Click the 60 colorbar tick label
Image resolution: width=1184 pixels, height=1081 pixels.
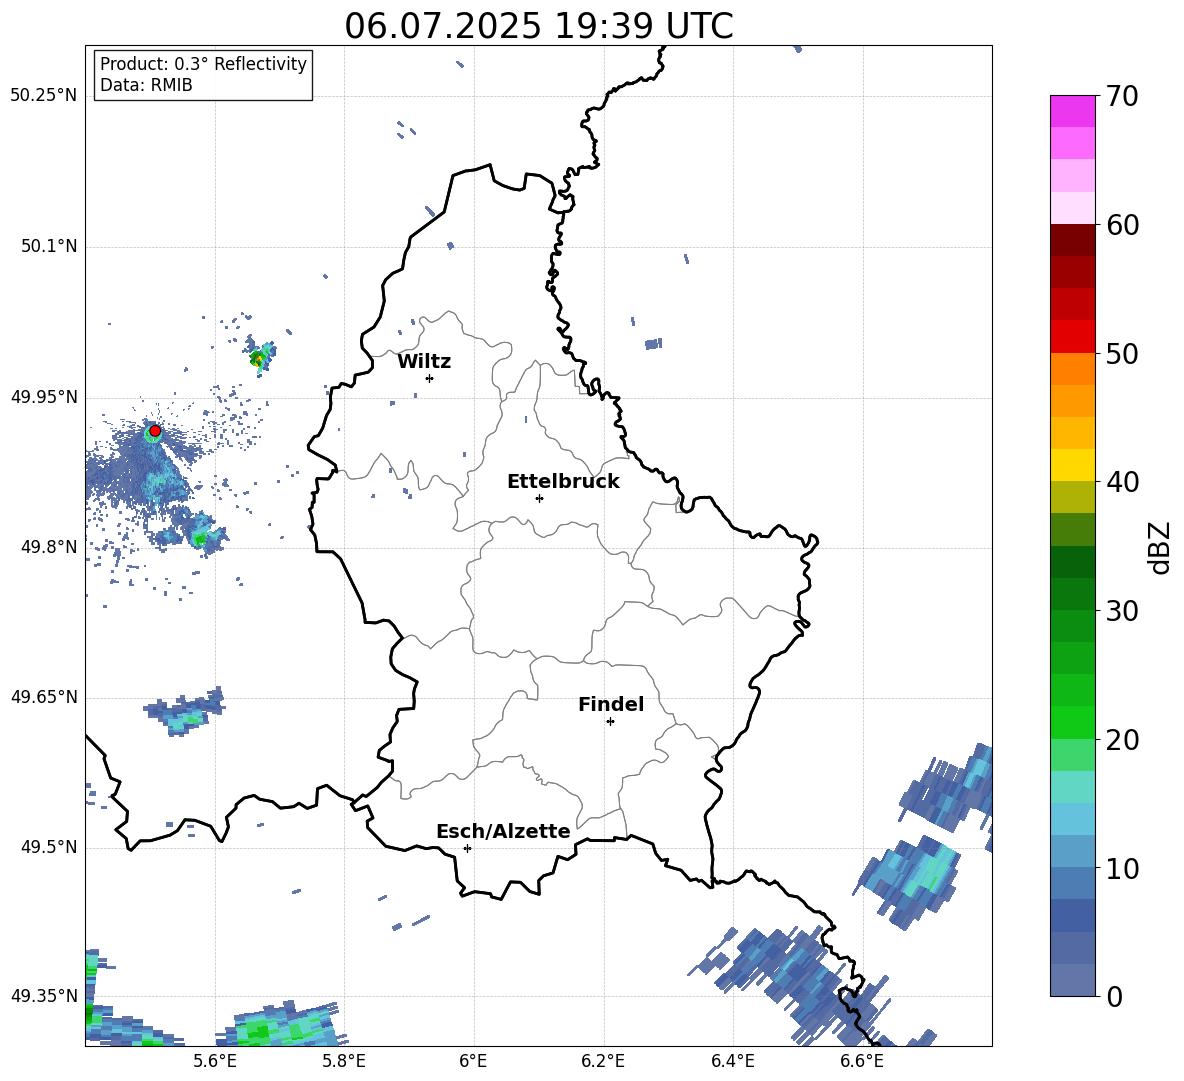pos(1121,225)
